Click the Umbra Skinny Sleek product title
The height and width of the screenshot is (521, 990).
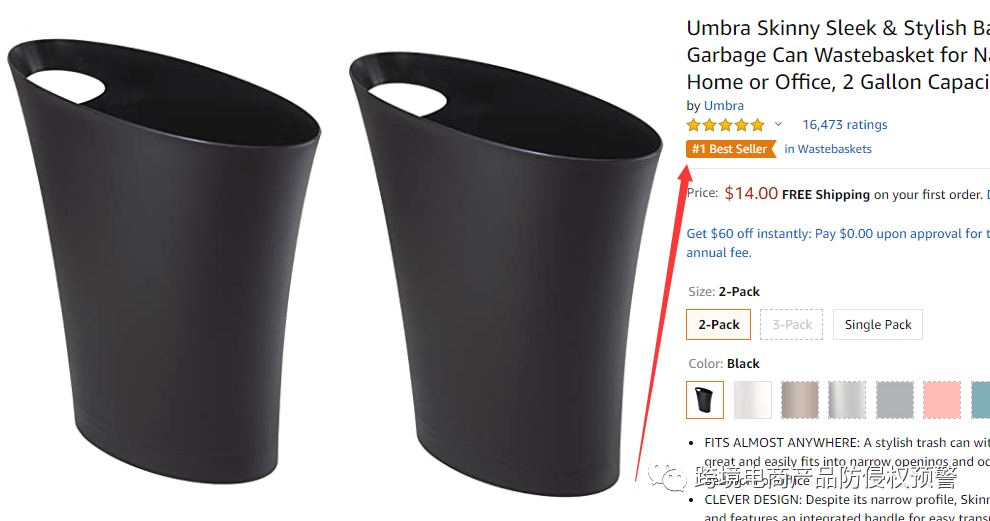pyautogui.click(x=835, y=55)
